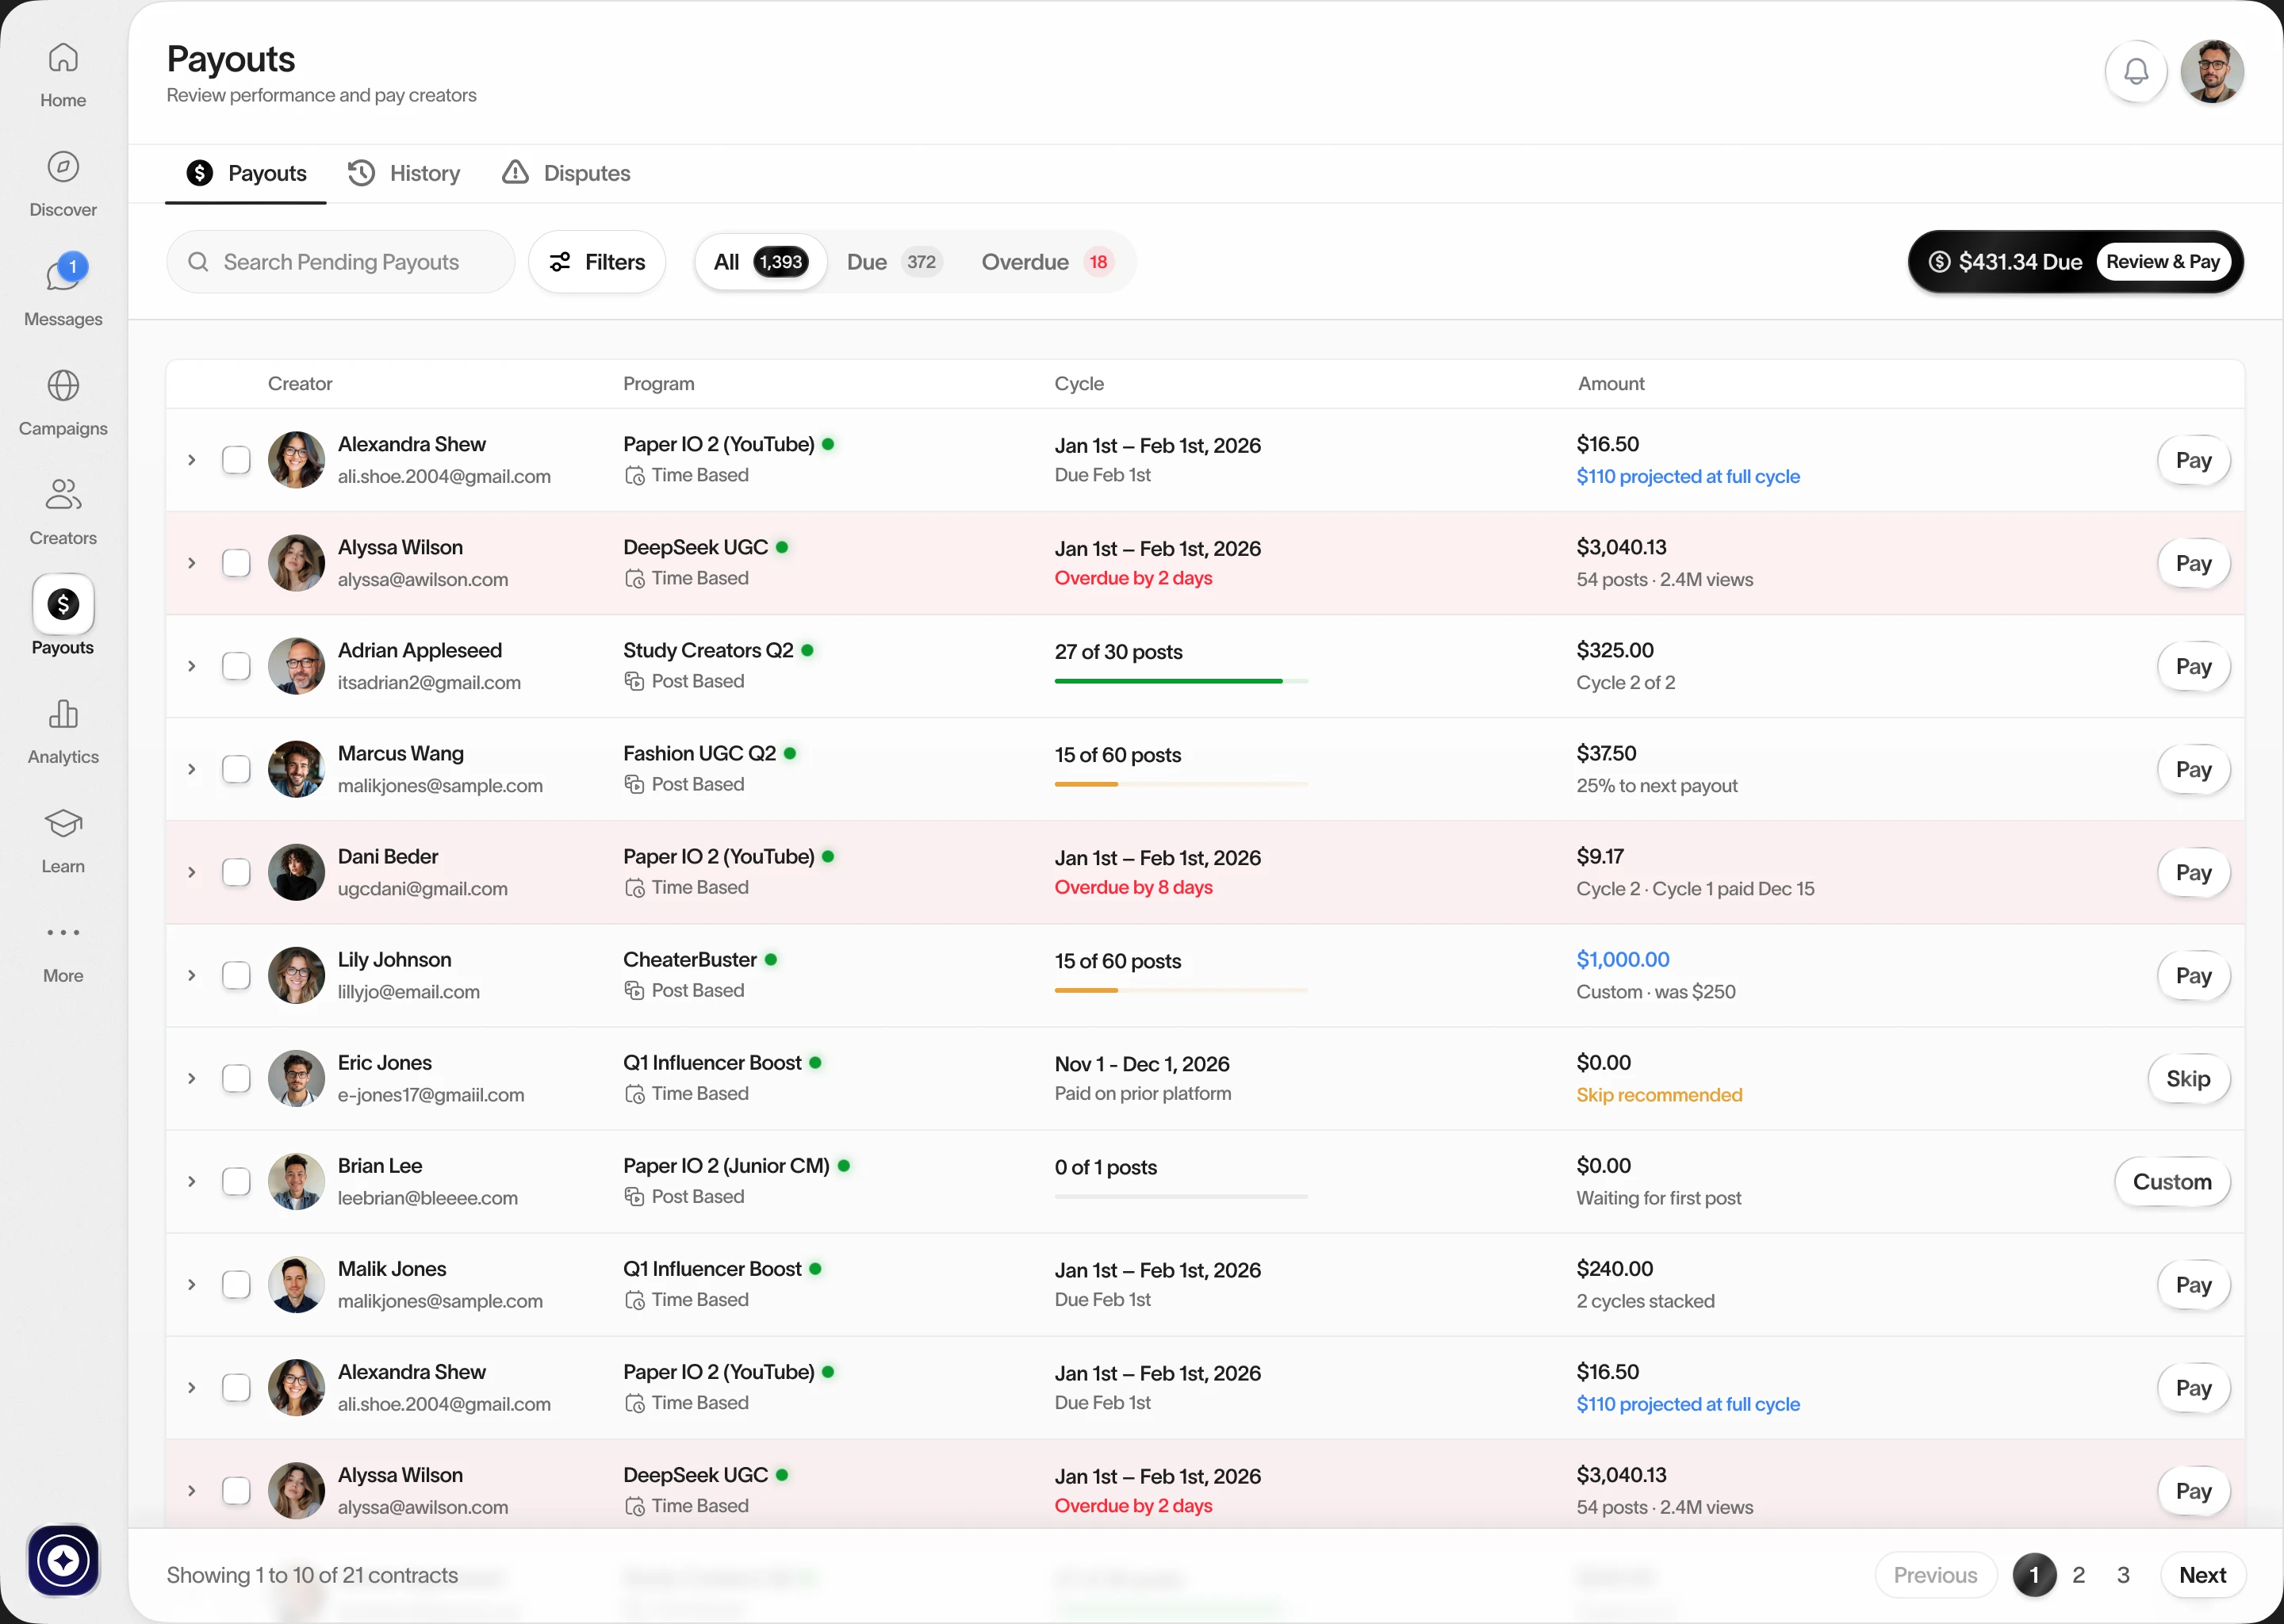2284x1624 pixels.
Task: Expand Brian Lee's row details
Action: click(x=191, y=1181)
